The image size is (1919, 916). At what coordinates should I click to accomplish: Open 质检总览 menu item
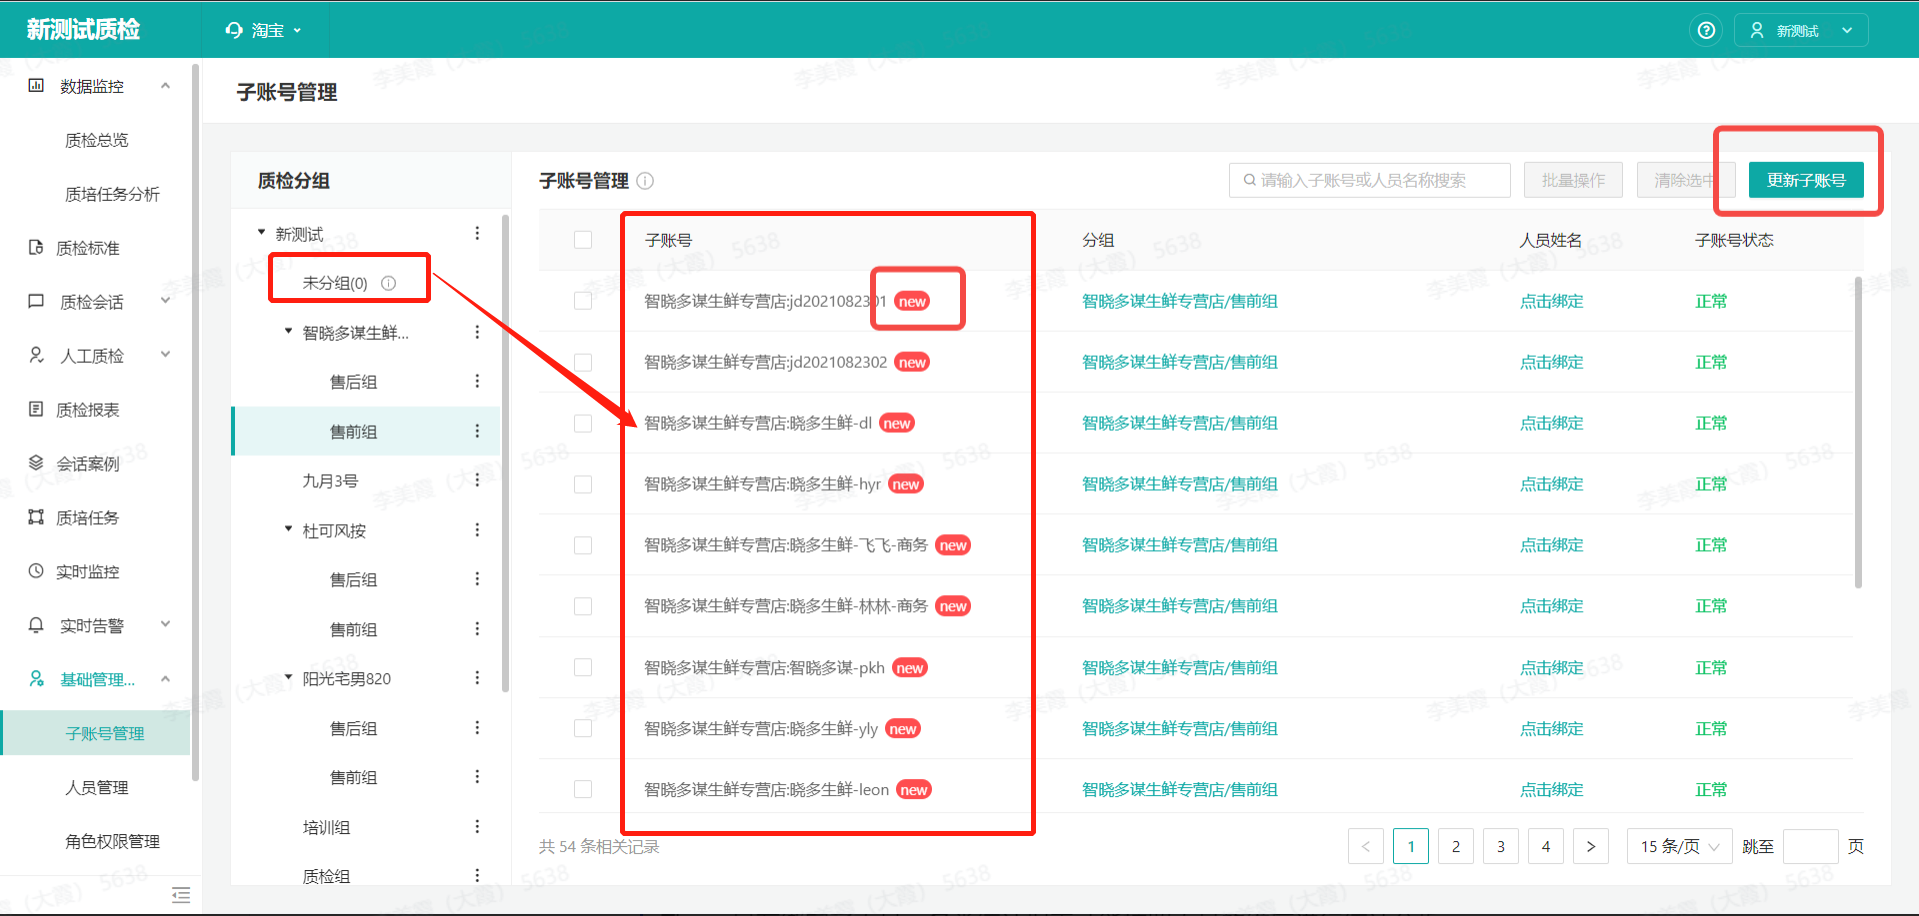click(97, 140)
